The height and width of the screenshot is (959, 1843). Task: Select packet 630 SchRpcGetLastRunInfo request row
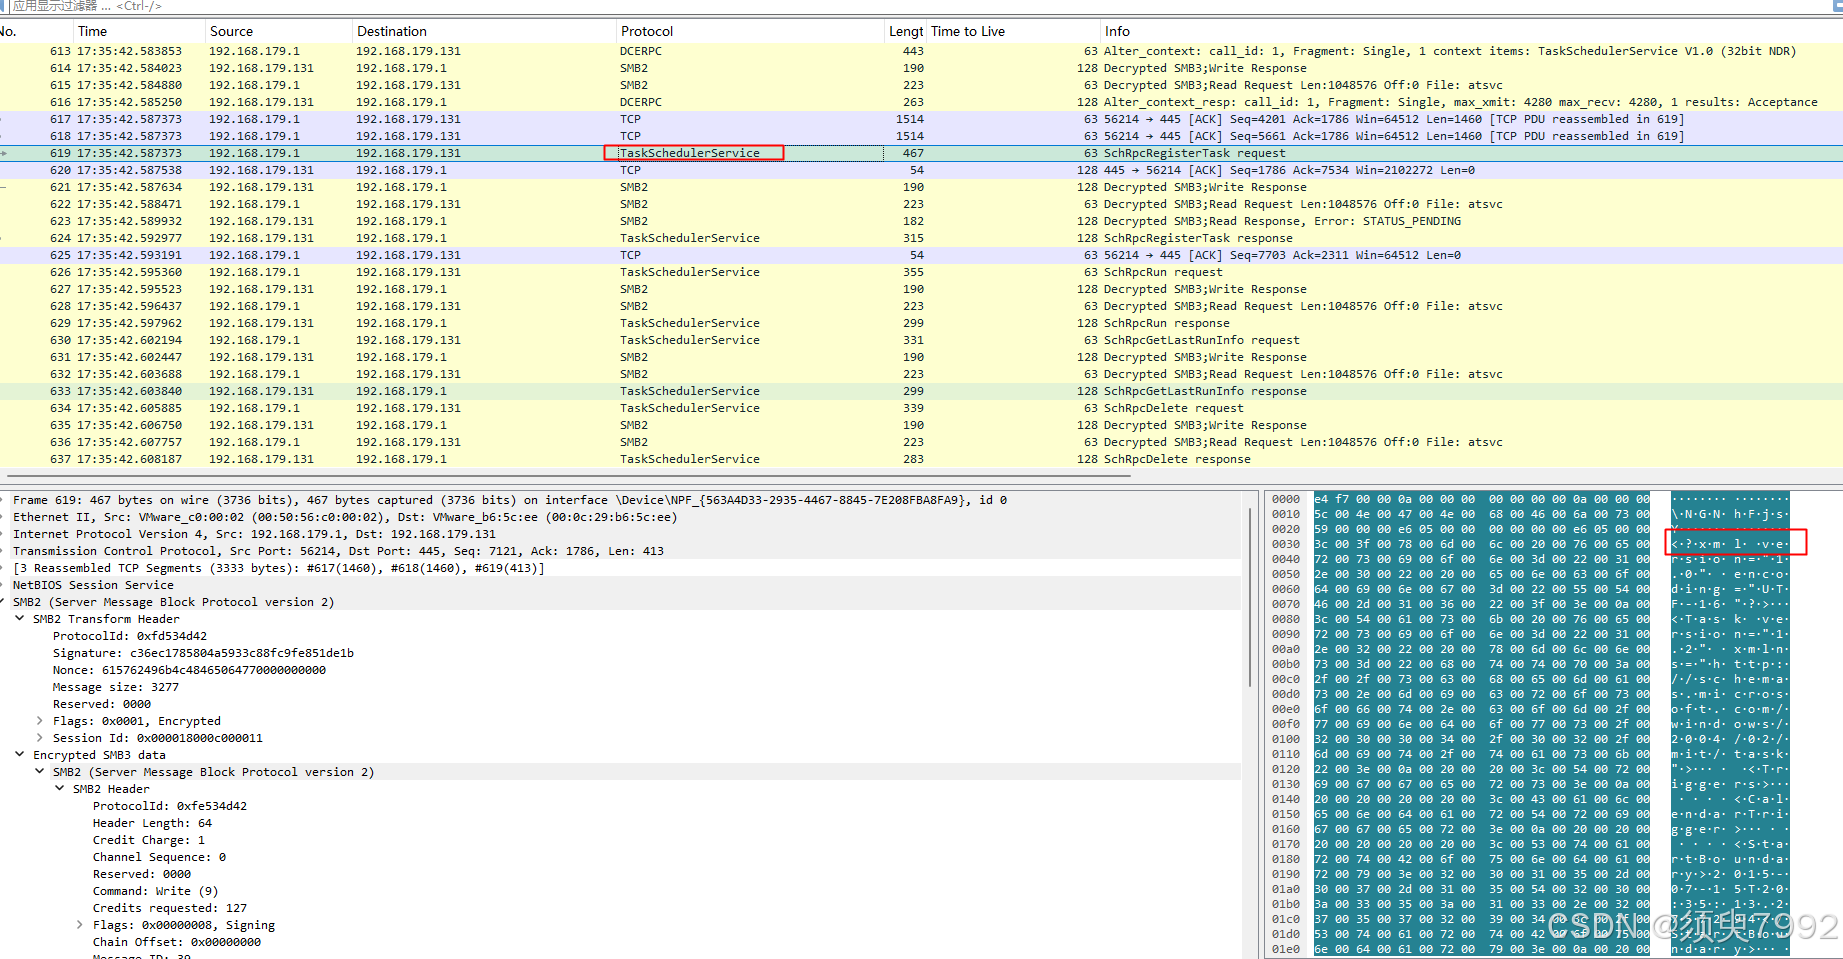tap(921, 340)
